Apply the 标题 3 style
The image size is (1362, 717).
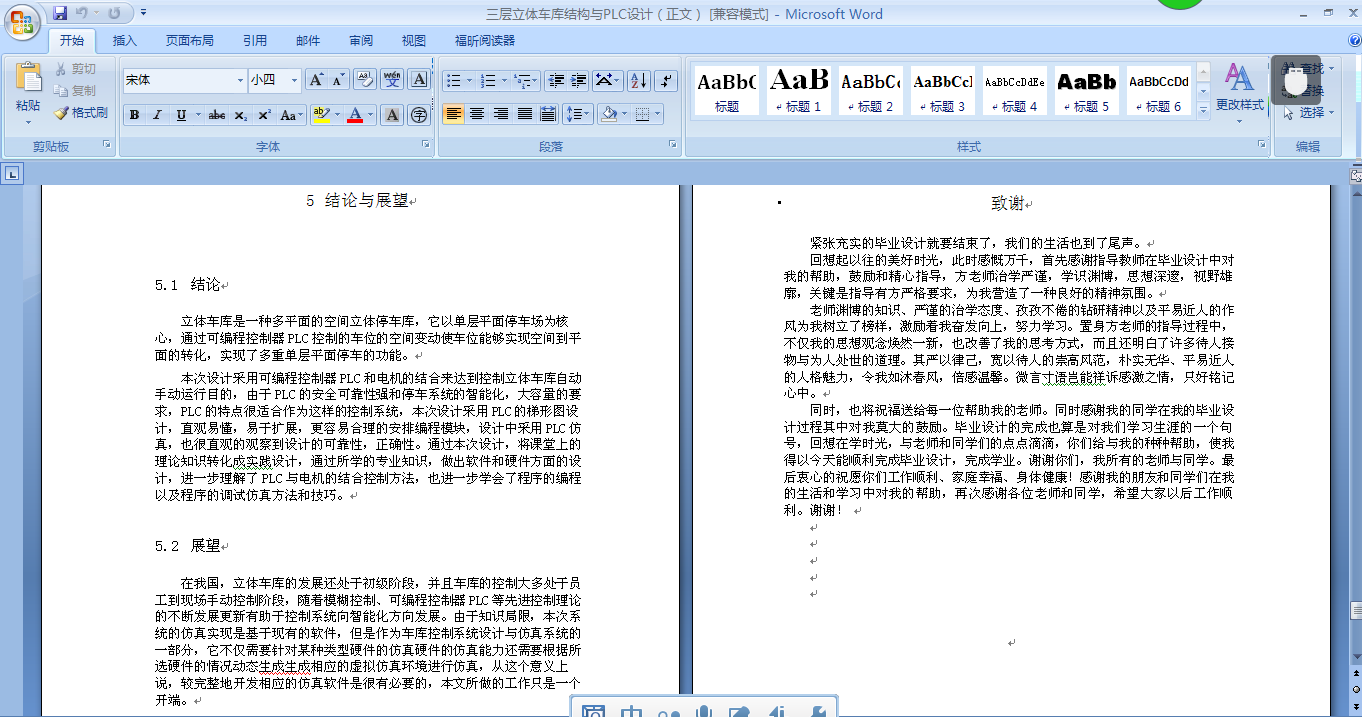coord(943,90)
